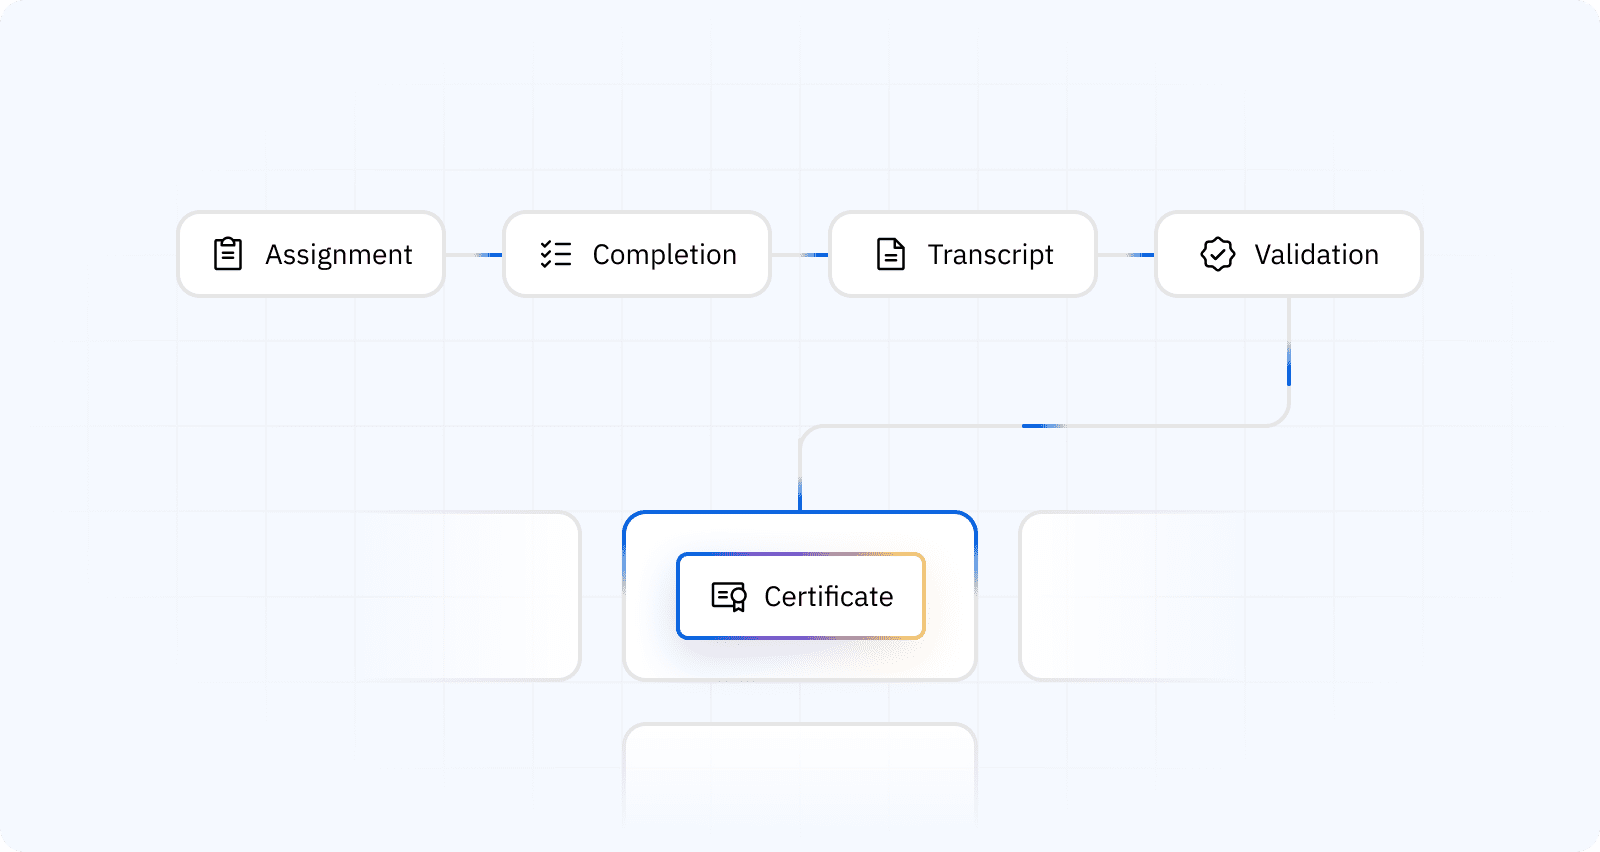Click the Certificate ribbon icon
Image resolution: width=1600 pixels, height=852 pixels.
729,596
